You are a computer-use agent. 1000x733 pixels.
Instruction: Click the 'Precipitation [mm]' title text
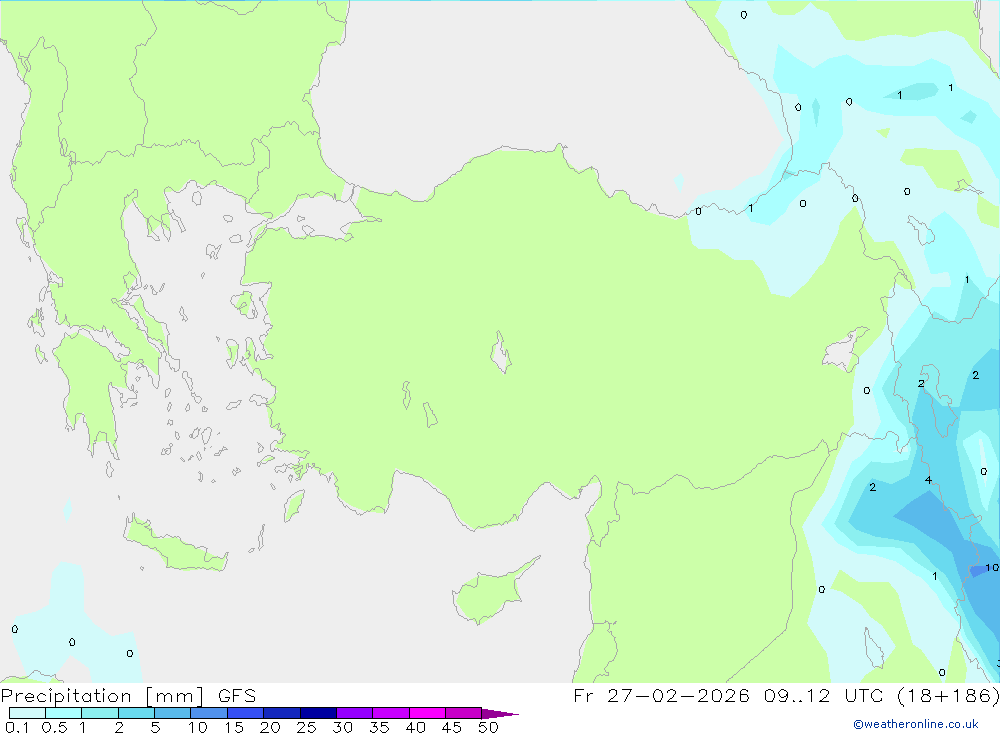[x=103, y=696]
